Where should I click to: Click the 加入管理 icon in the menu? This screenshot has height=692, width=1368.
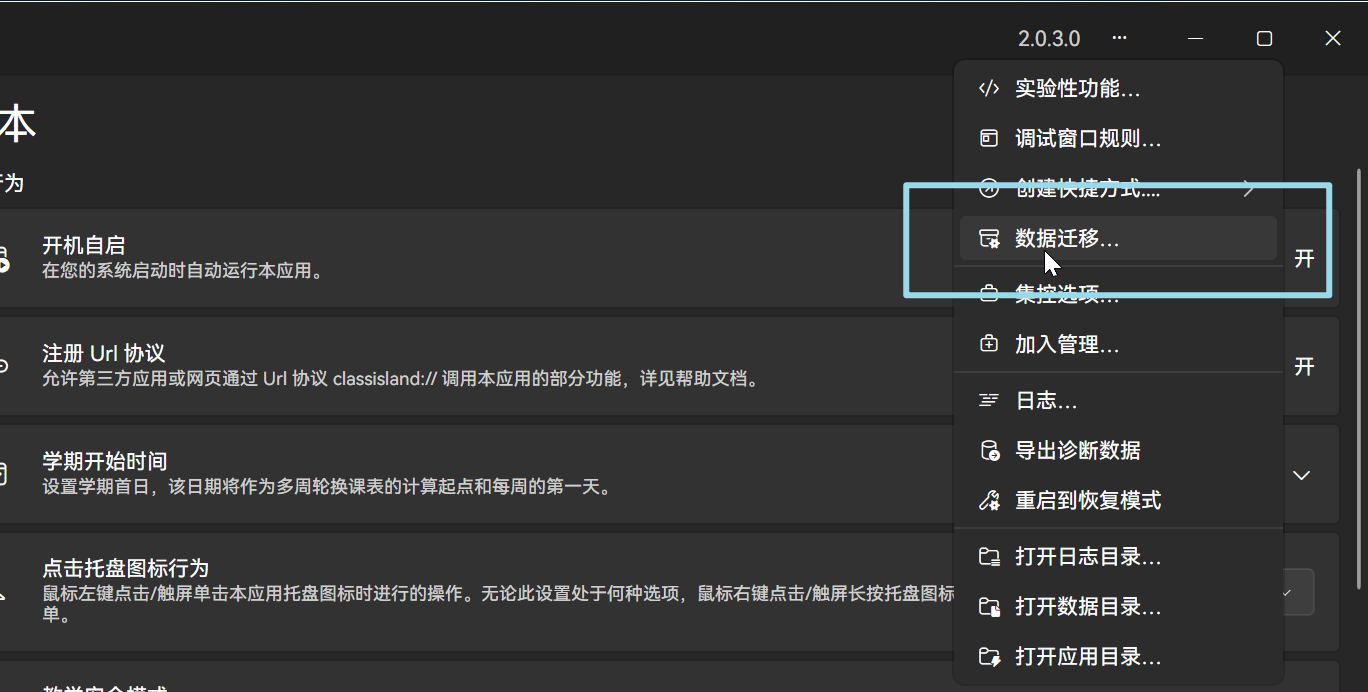pos(988,344)
